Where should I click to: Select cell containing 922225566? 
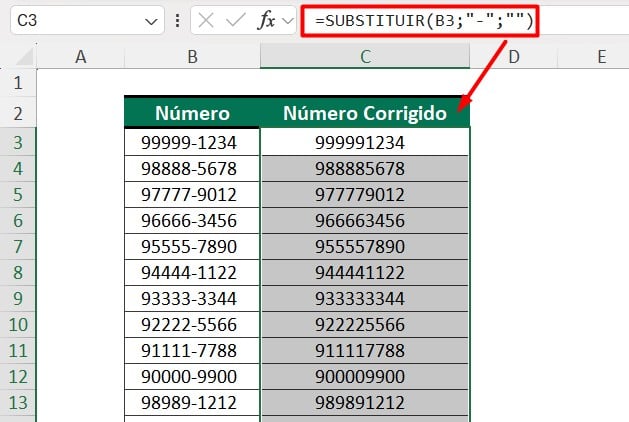pos(365,325)
